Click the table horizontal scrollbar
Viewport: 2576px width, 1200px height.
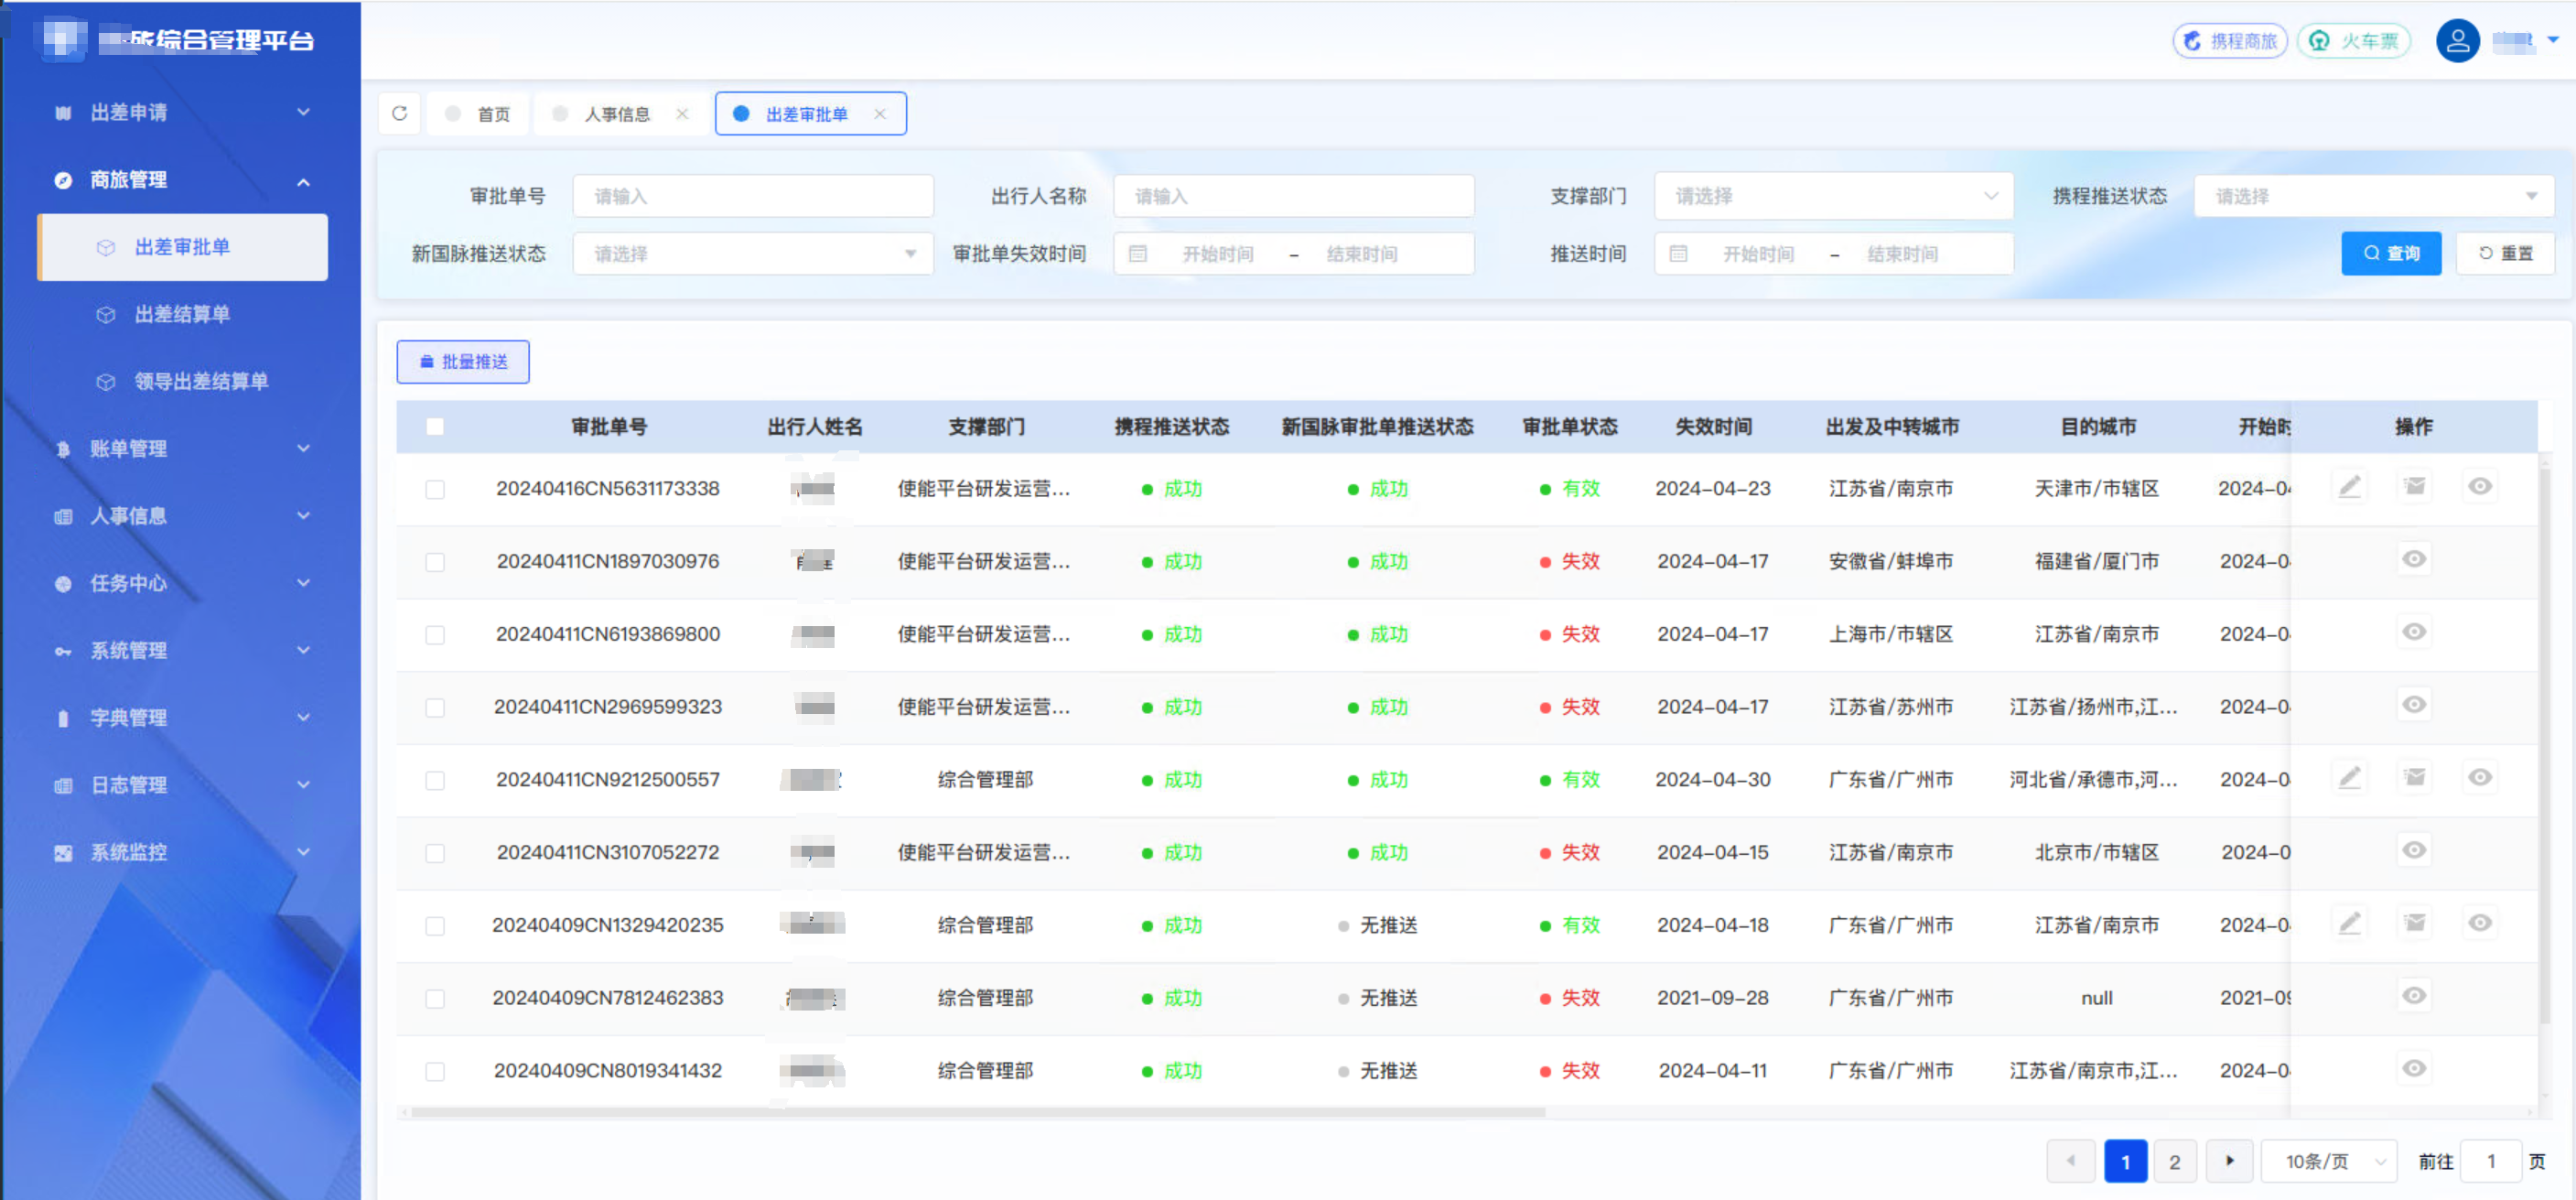click(x=977, y=1111)
